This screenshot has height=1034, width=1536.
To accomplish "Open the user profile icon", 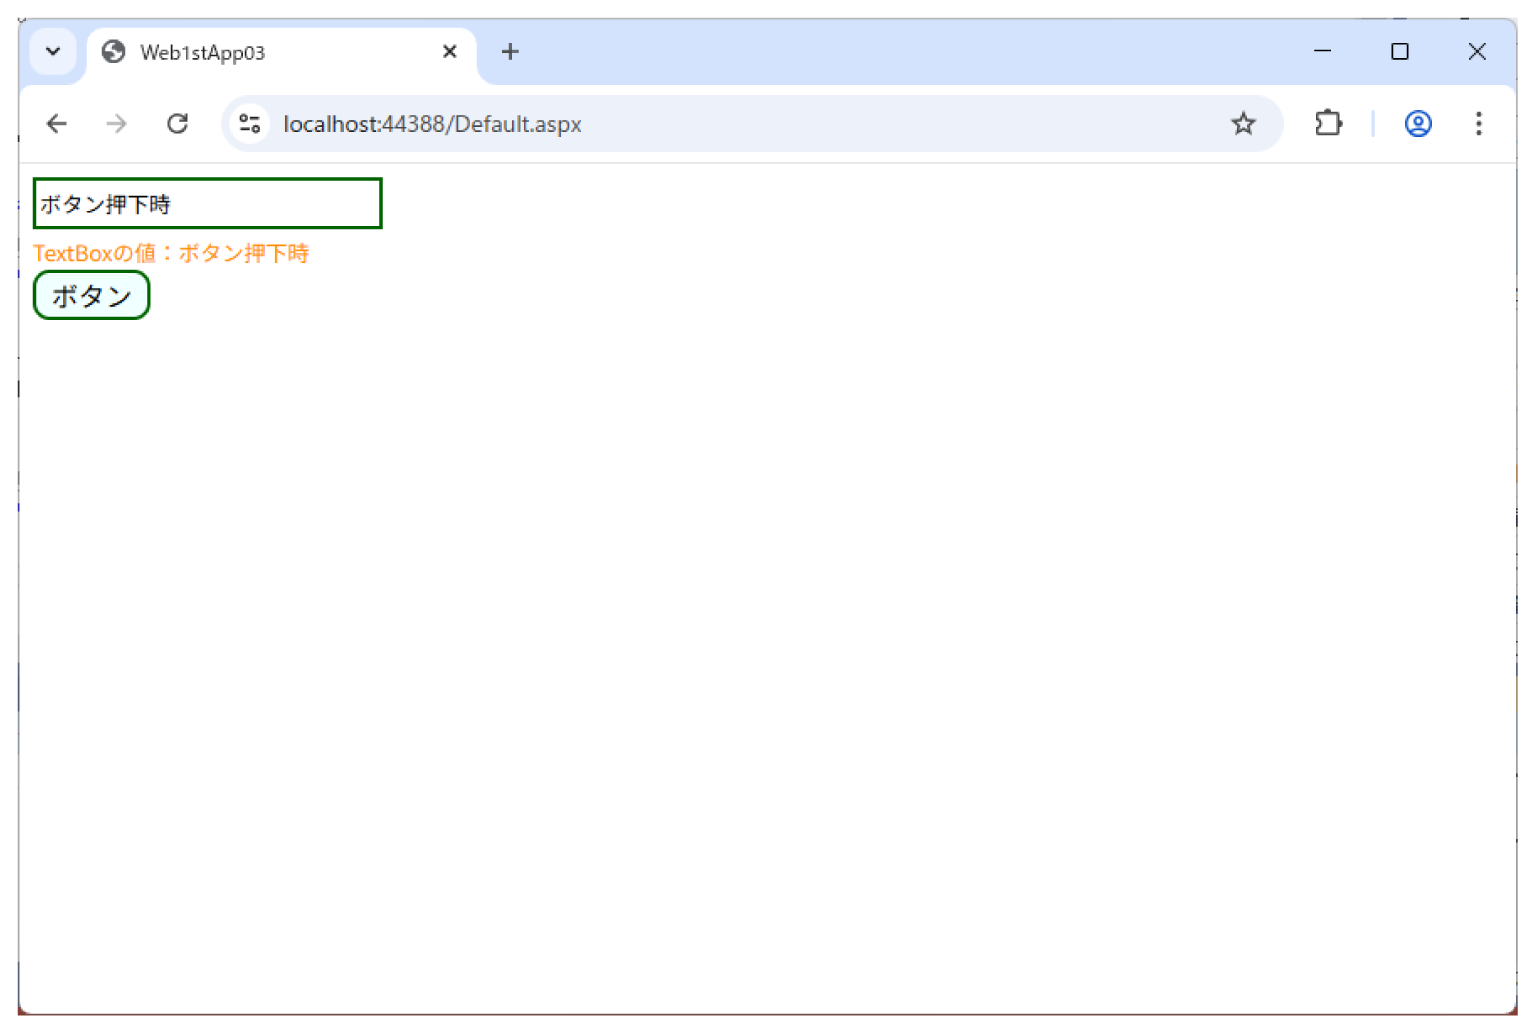I will point(1418,123).
